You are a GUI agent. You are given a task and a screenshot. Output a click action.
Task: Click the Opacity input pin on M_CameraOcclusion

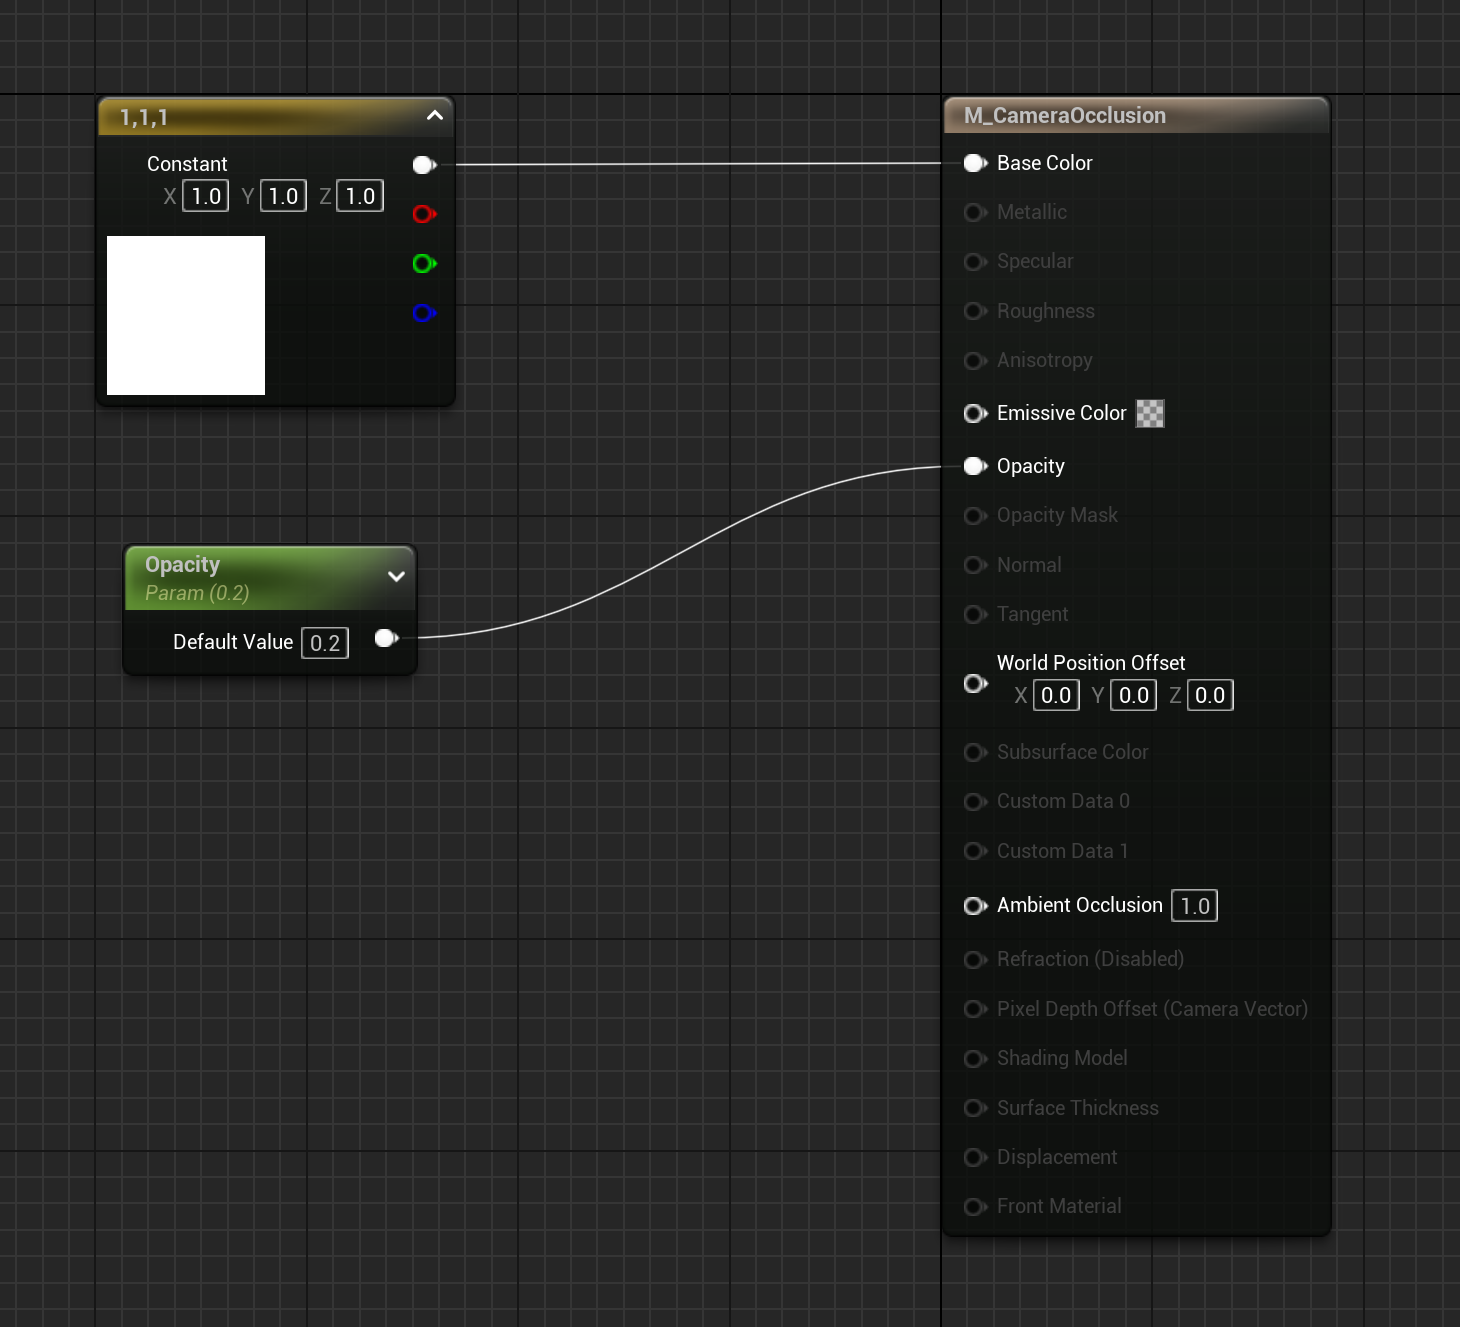[976, 466]
